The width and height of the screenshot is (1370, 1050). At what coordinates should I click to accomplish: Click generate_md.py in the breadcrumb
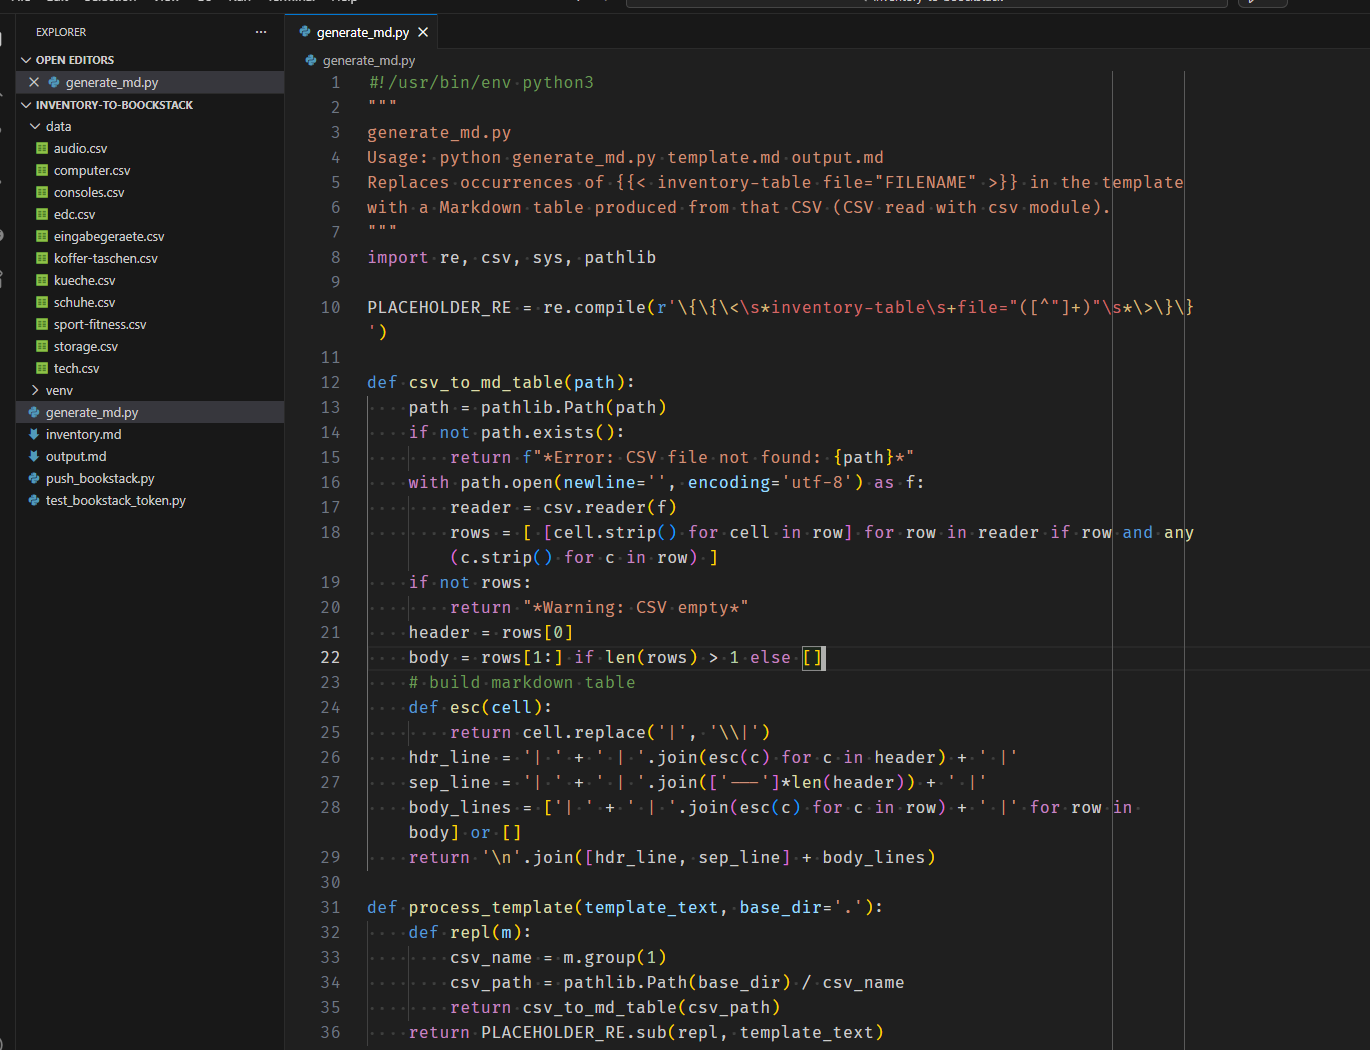368,60
